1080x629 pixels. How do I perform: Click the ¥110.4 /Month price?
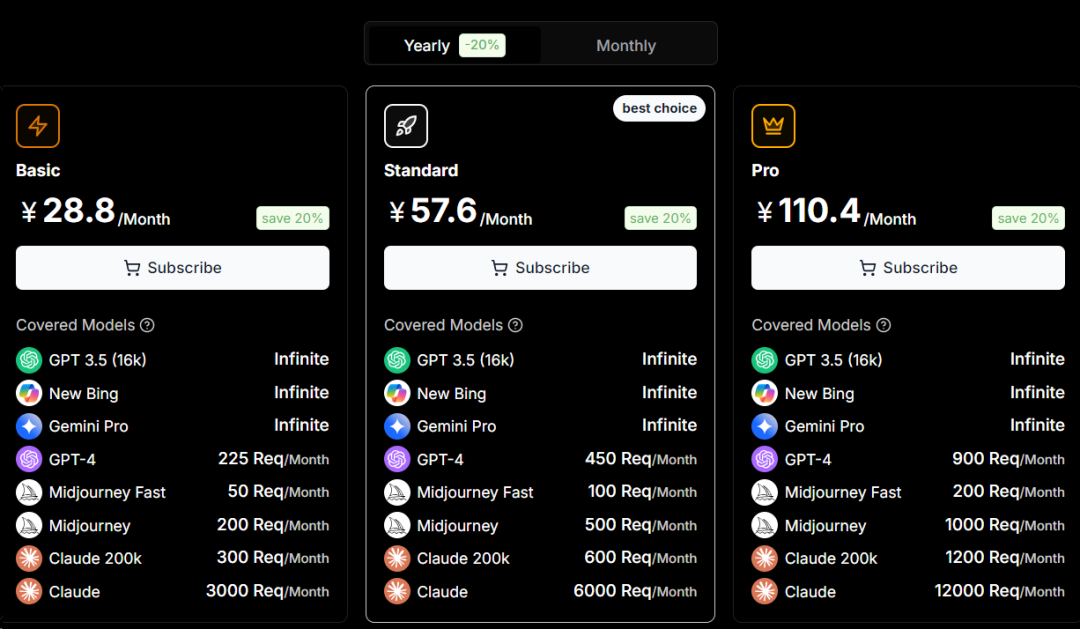(x=836, y=212)
